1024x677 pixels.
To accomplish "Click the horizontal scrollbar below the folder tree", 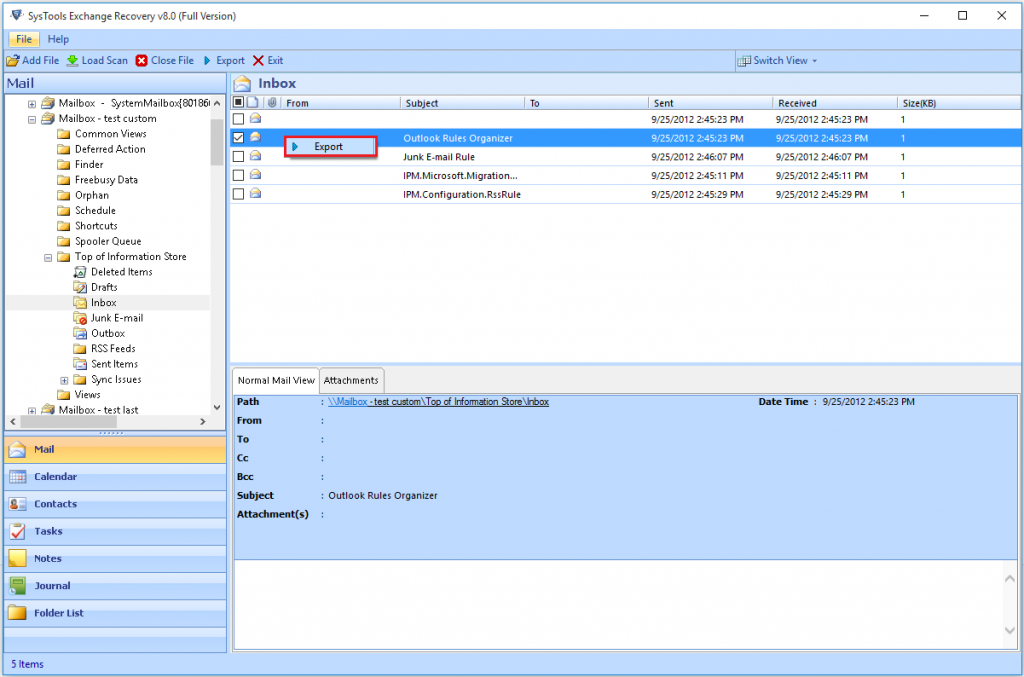I will coord(70,422).
